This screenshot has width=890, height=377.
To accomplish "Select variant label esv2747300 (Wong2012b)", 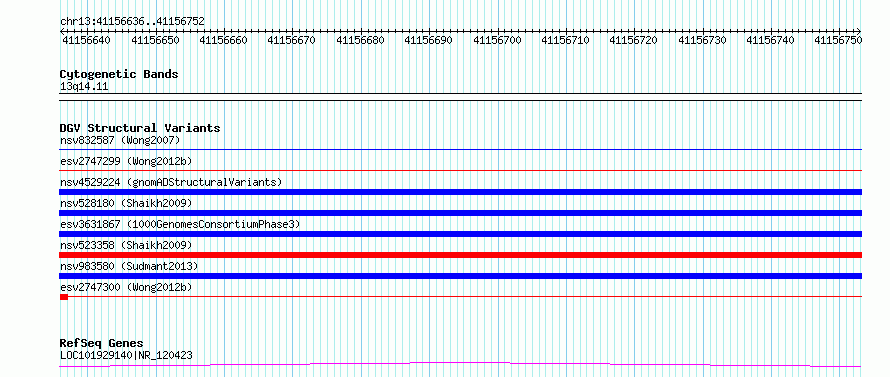I will tap(126, 288).
